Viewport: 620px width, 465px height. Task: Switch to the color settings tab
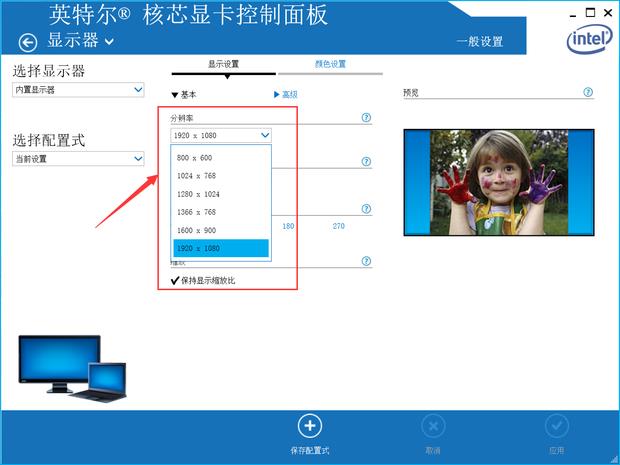[330, 64]
